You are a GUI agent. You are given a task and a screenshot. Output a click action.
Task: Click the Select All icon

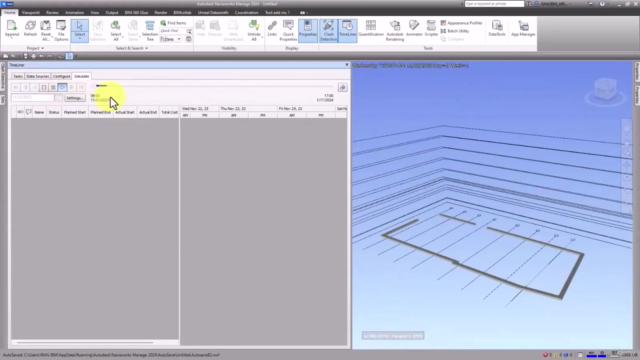(x=116, y=30)
